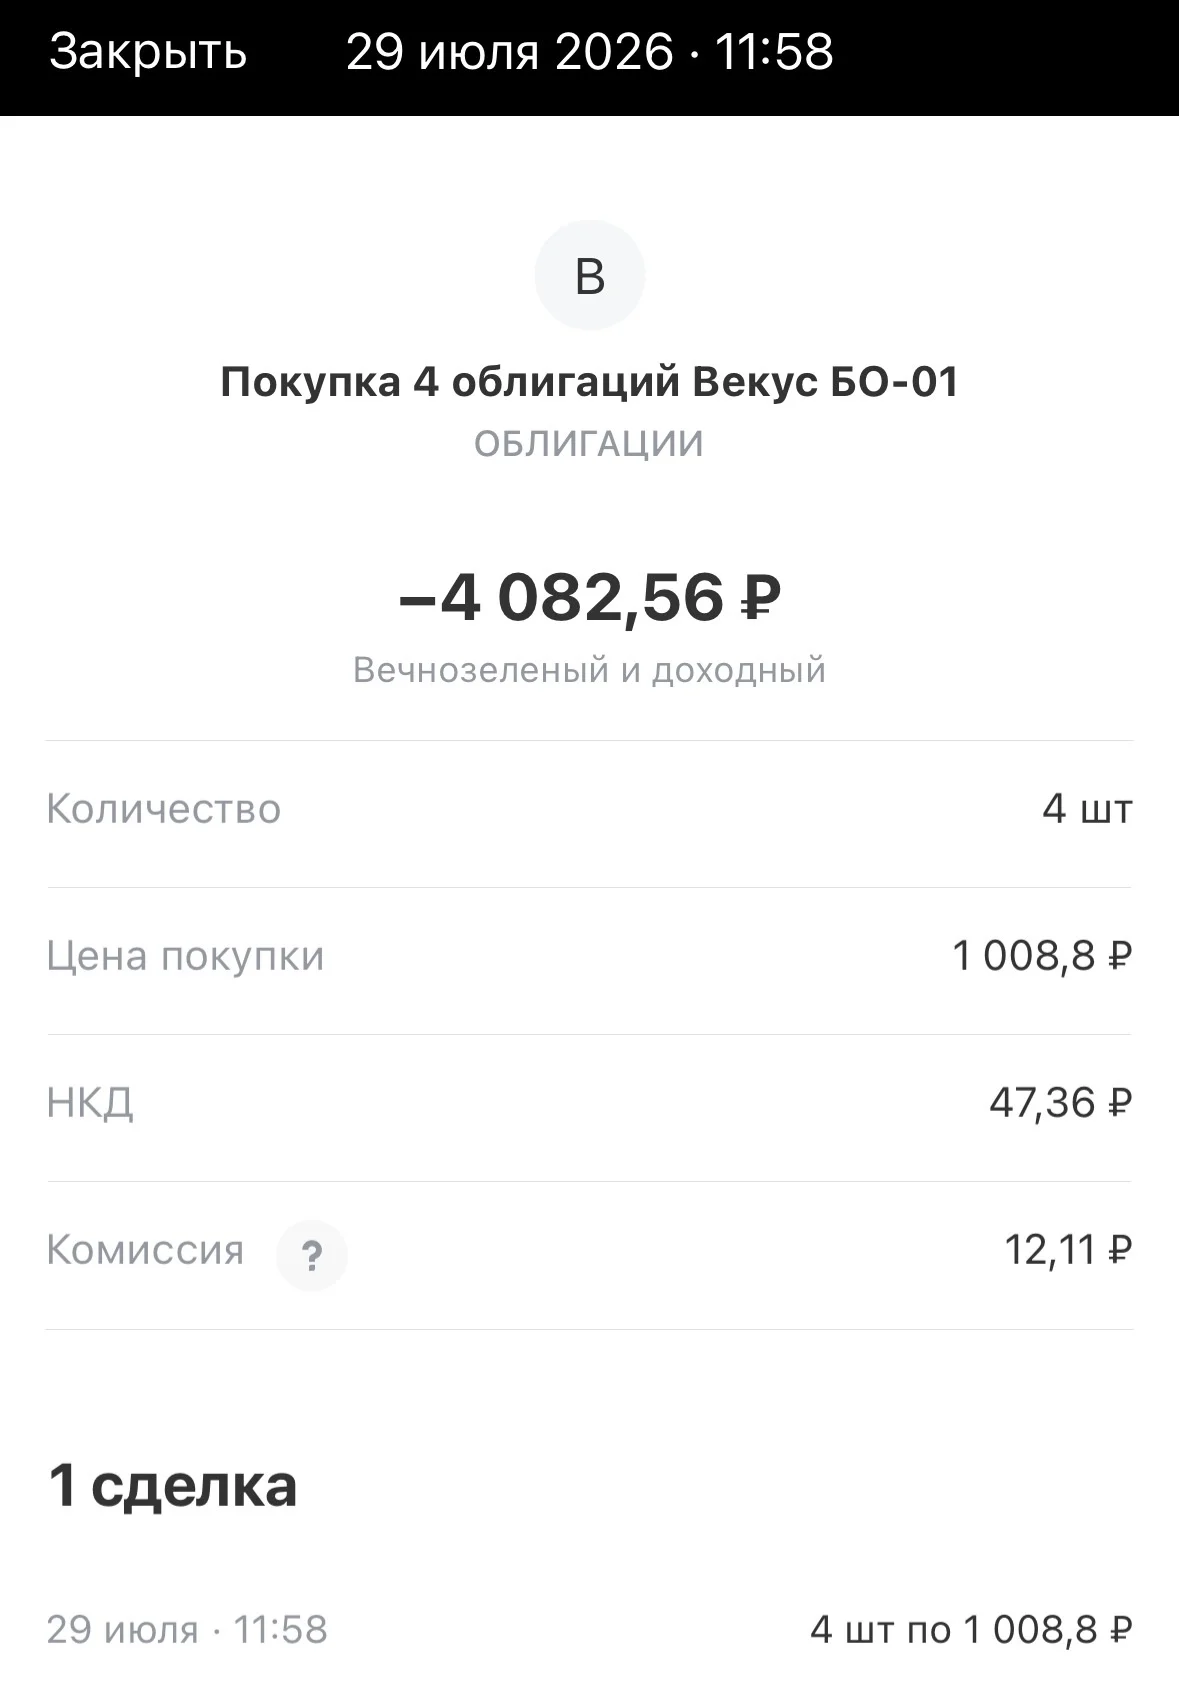Tap the НКД row label
Screen dimensions: 1179x1695
pos(90,1103)
